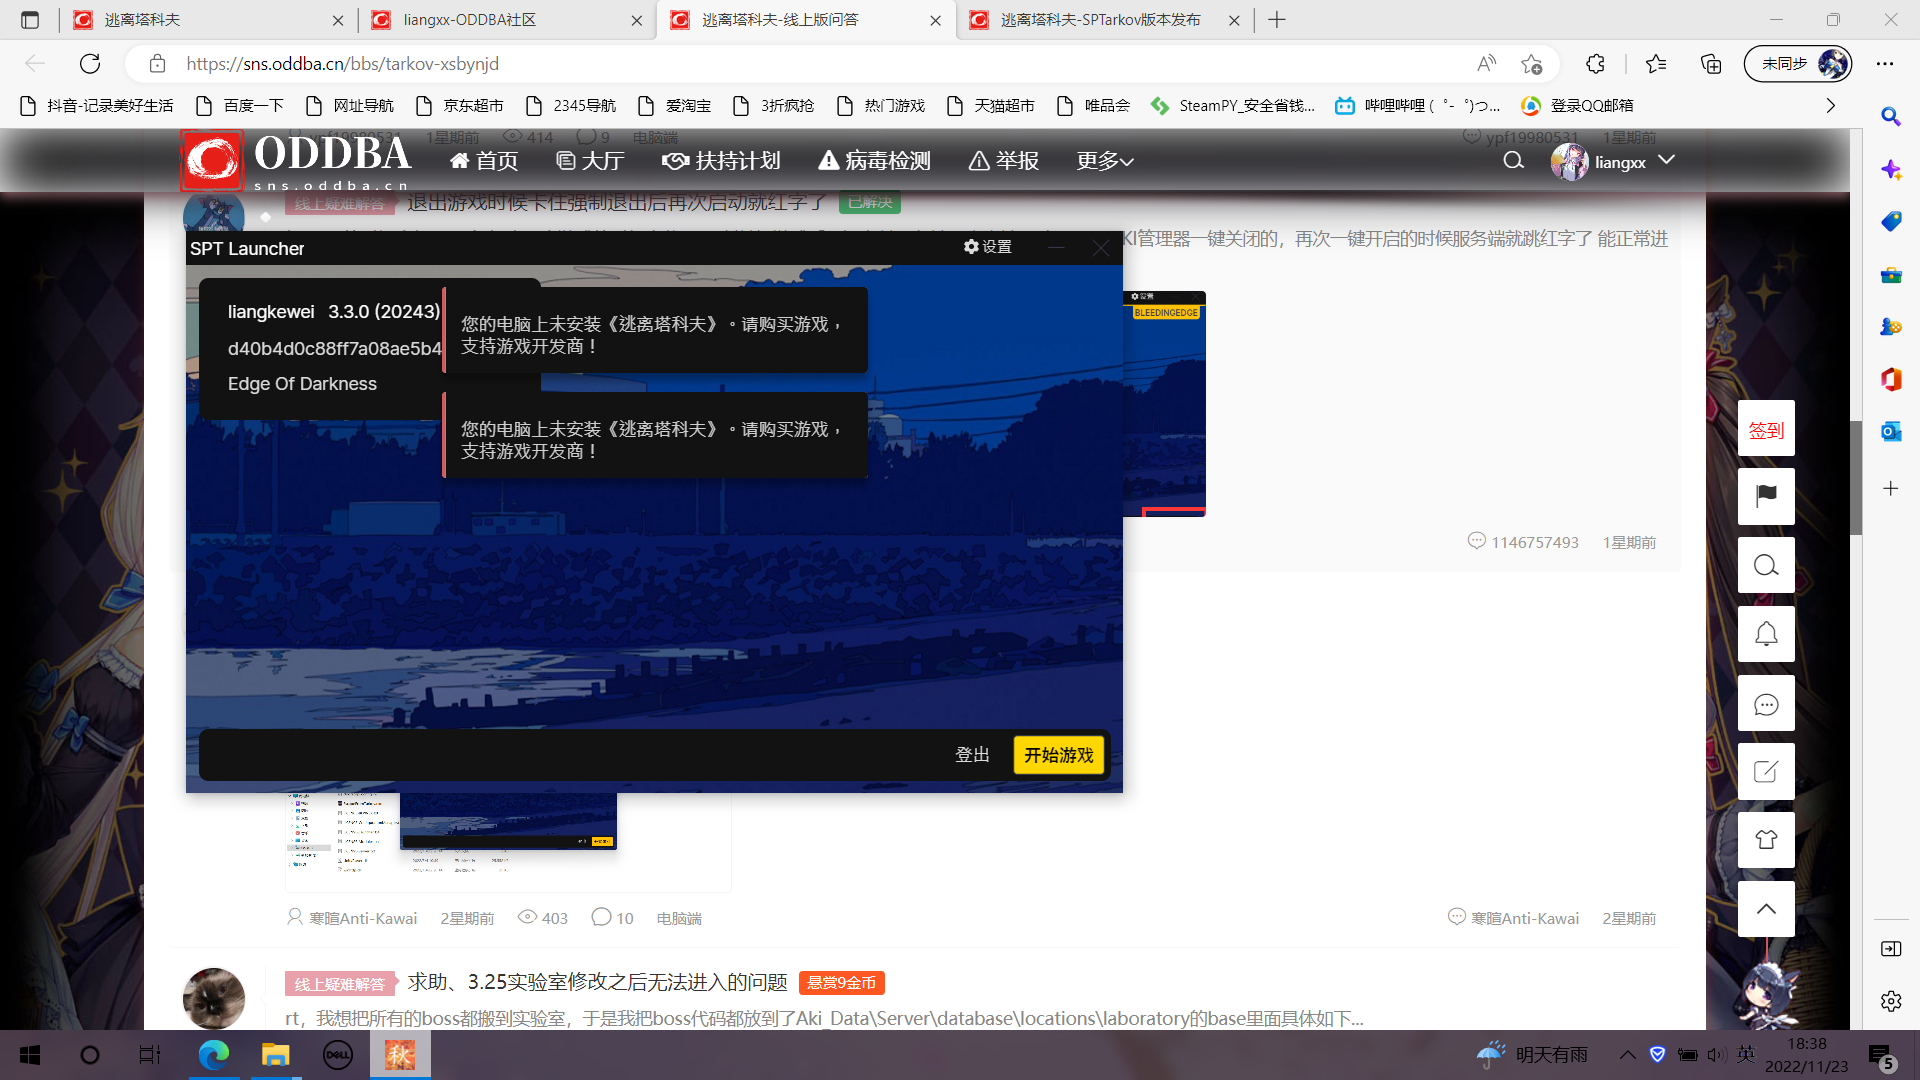Switch to 逃离塔科夫-SPTarkov版本发布 tab
1920x1080 pixels.
(1103, 20)
